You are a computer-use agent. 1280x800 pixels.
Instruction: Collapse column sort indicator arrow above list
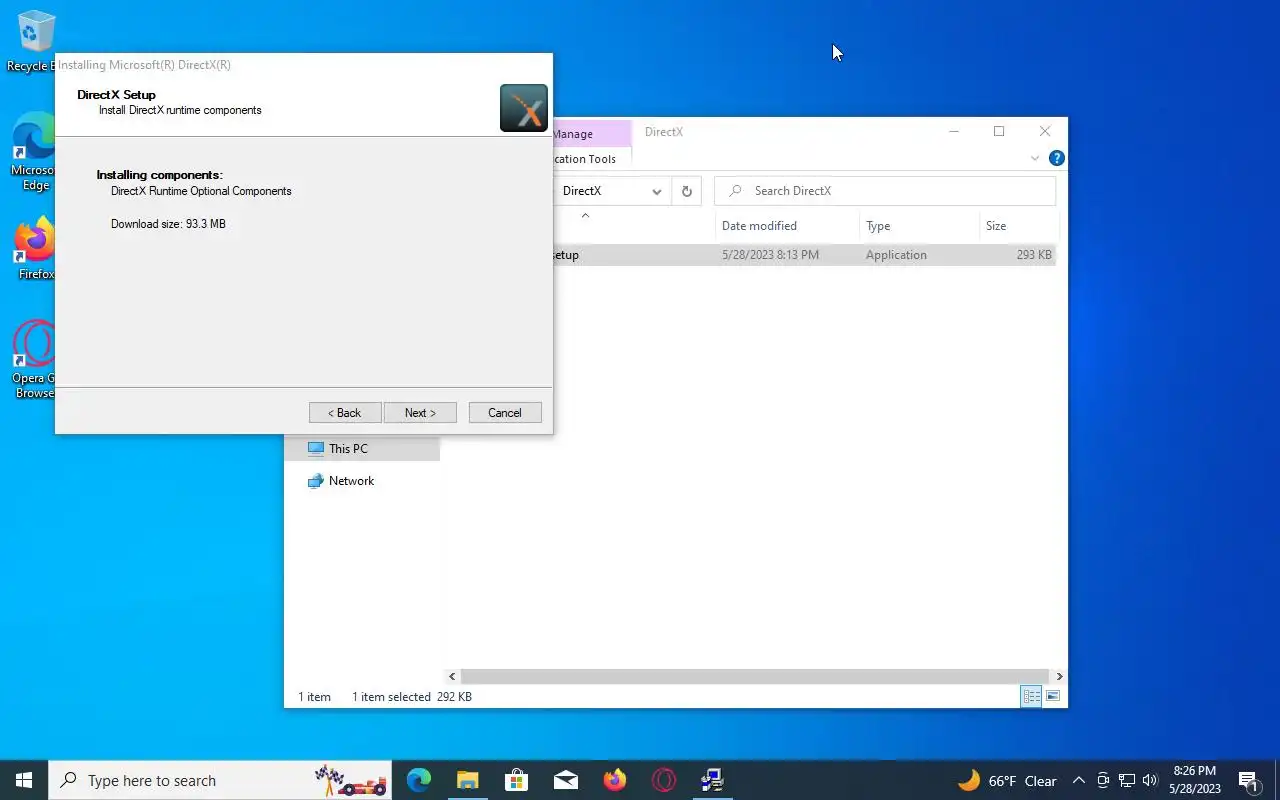point(585,215)
